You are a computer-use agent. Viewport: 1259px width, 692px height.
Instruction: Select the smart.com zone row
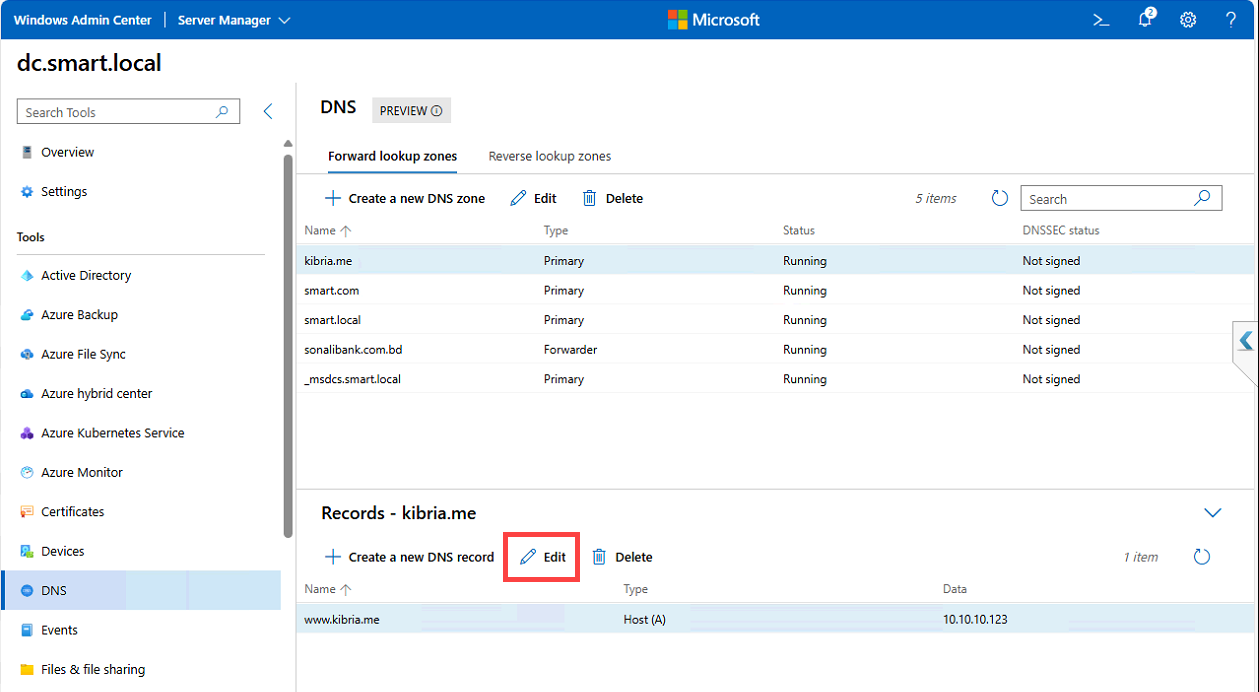775,290
